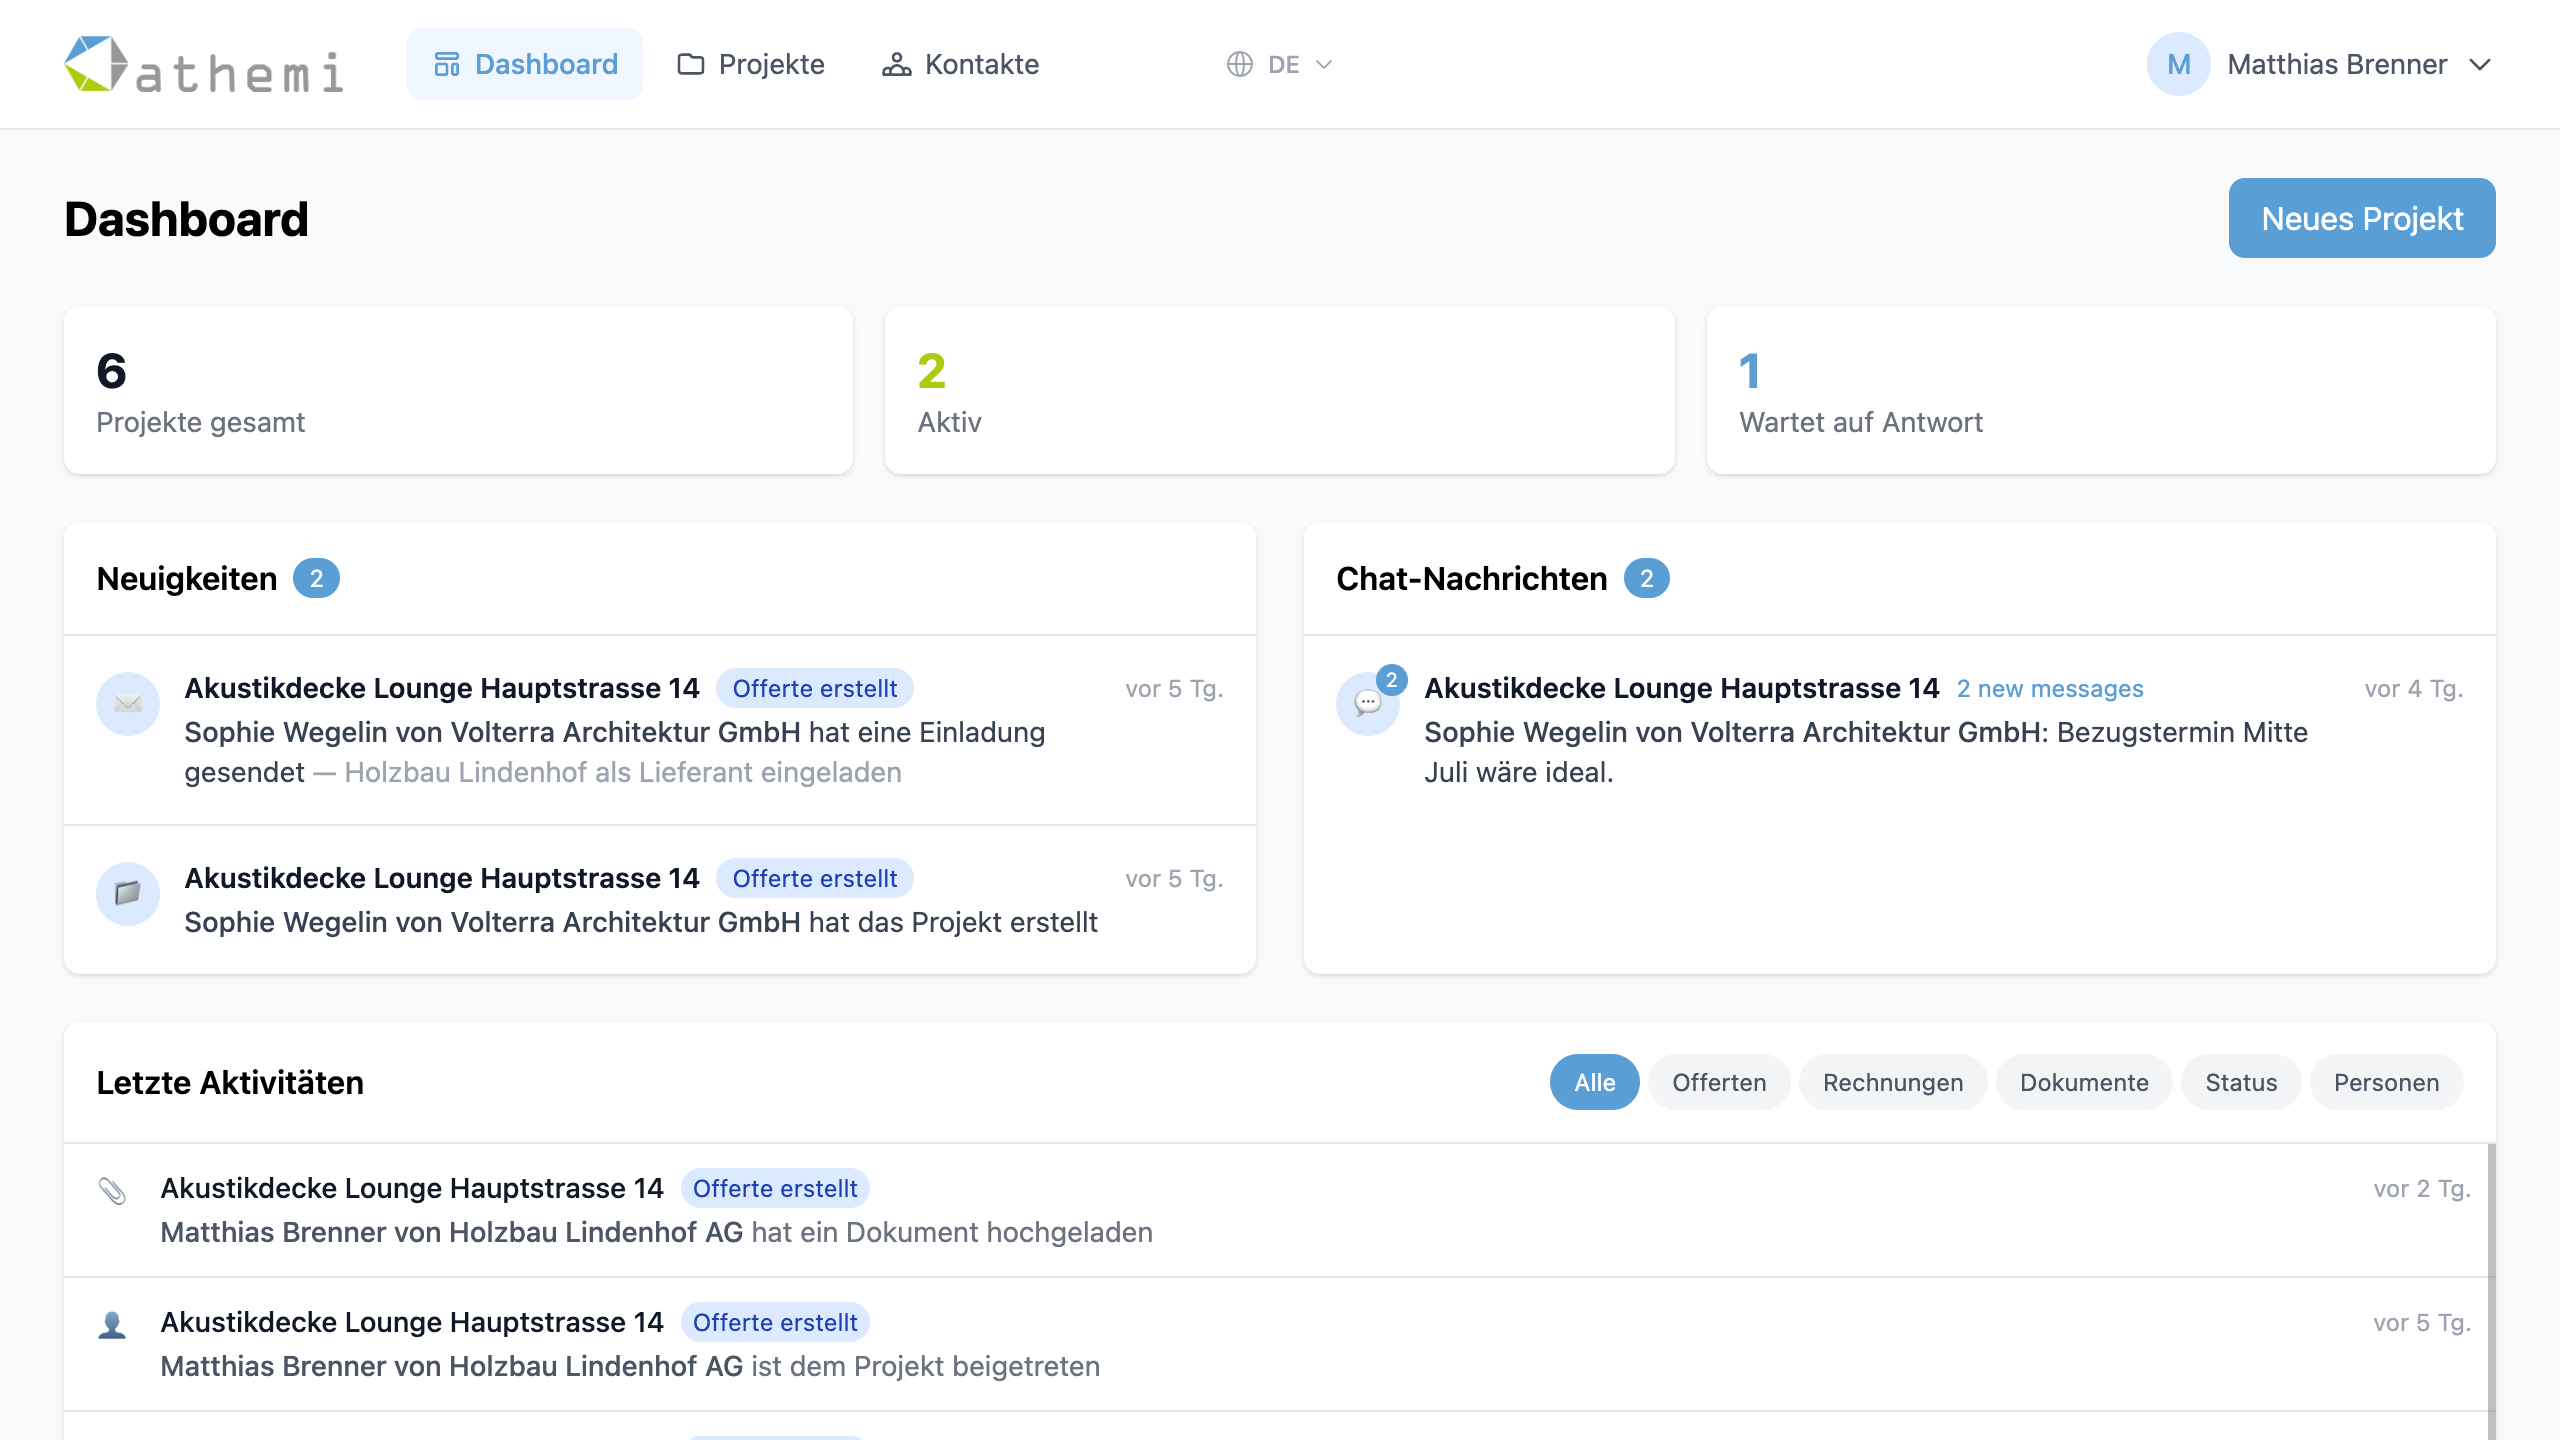Screen dimensions: 2560x1440
Task: Click the Chat-Nachrichten count badge
Action: click(1646, 578)
